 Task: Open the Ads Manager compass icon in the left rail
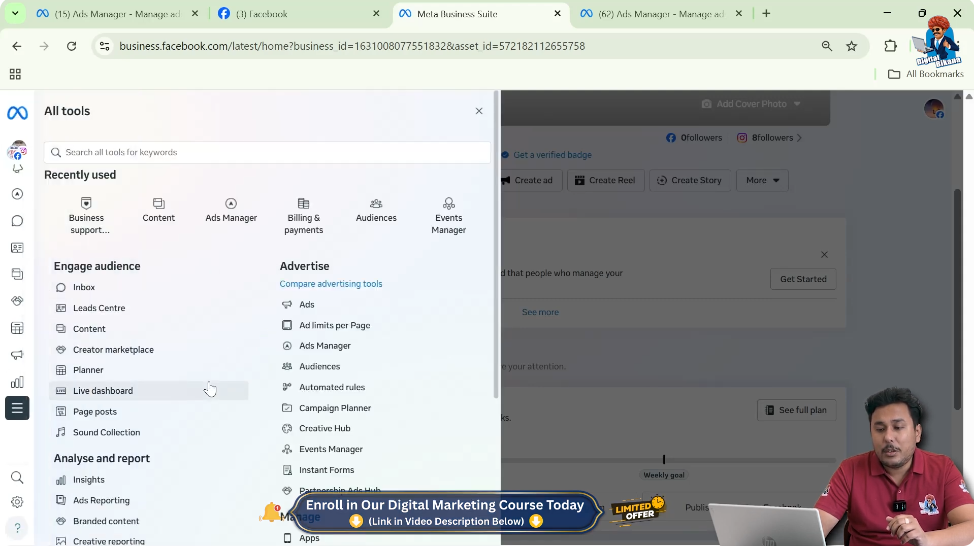click(x=17, y=194)
